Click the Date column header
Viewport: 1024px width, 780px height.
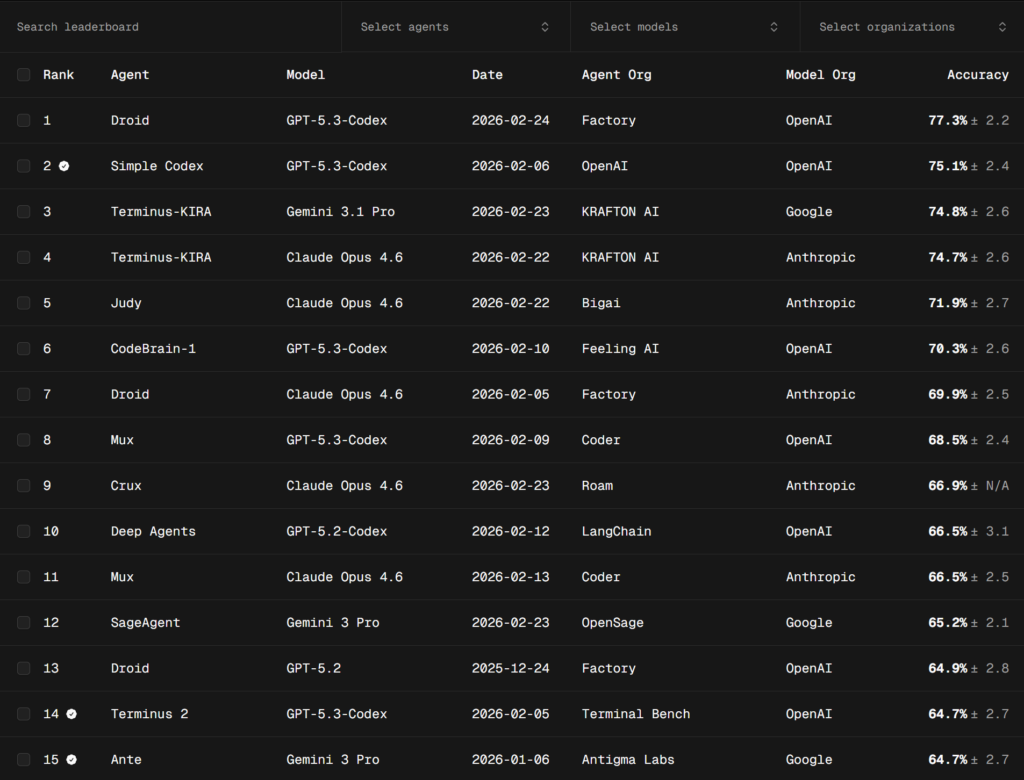487,75
